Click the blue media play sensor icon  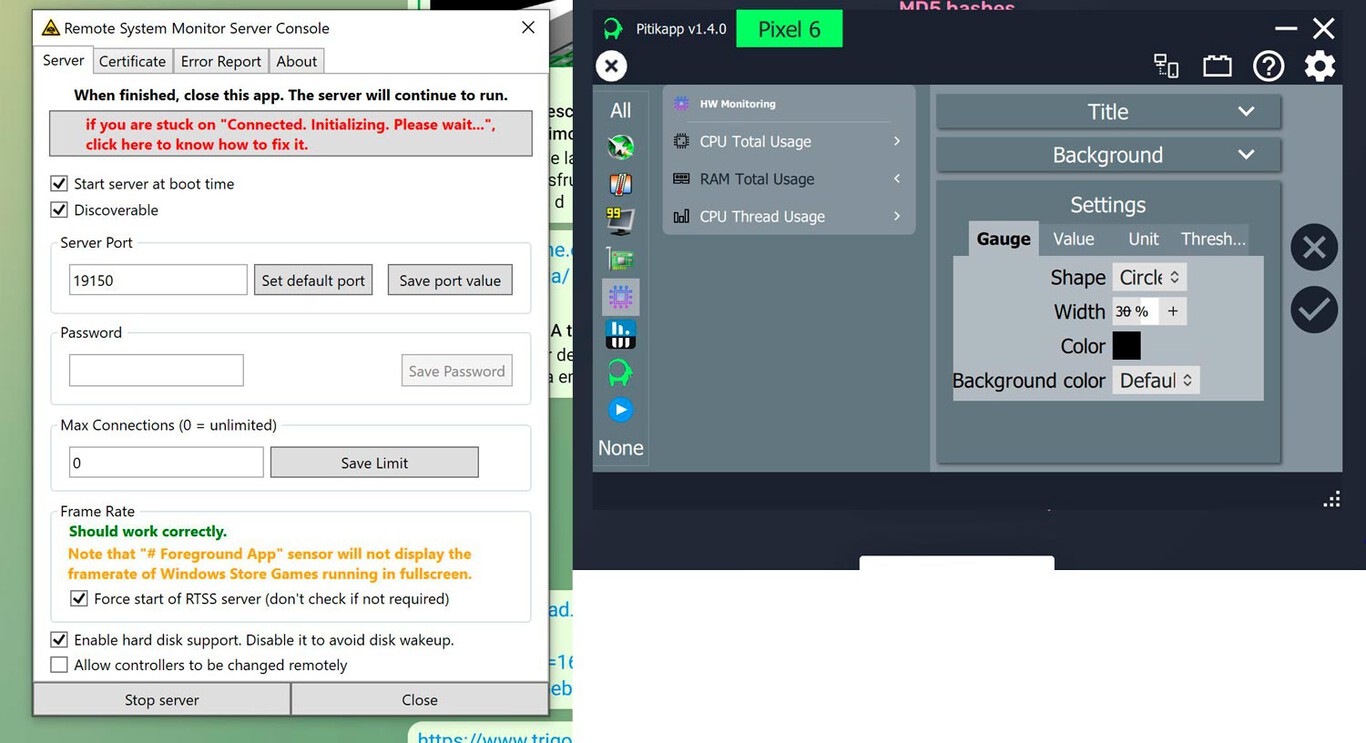click(620, 408)
